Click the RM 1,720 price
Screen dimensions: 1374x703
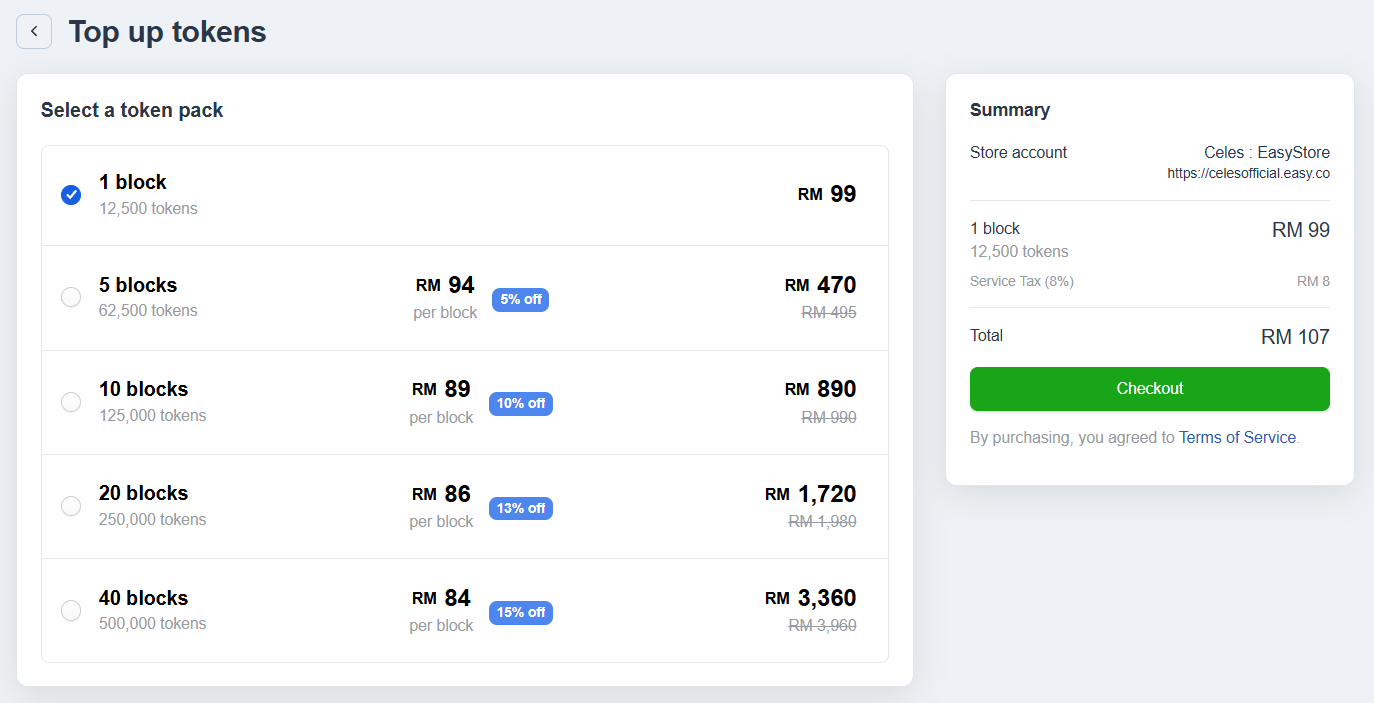[x=811, y=494]
